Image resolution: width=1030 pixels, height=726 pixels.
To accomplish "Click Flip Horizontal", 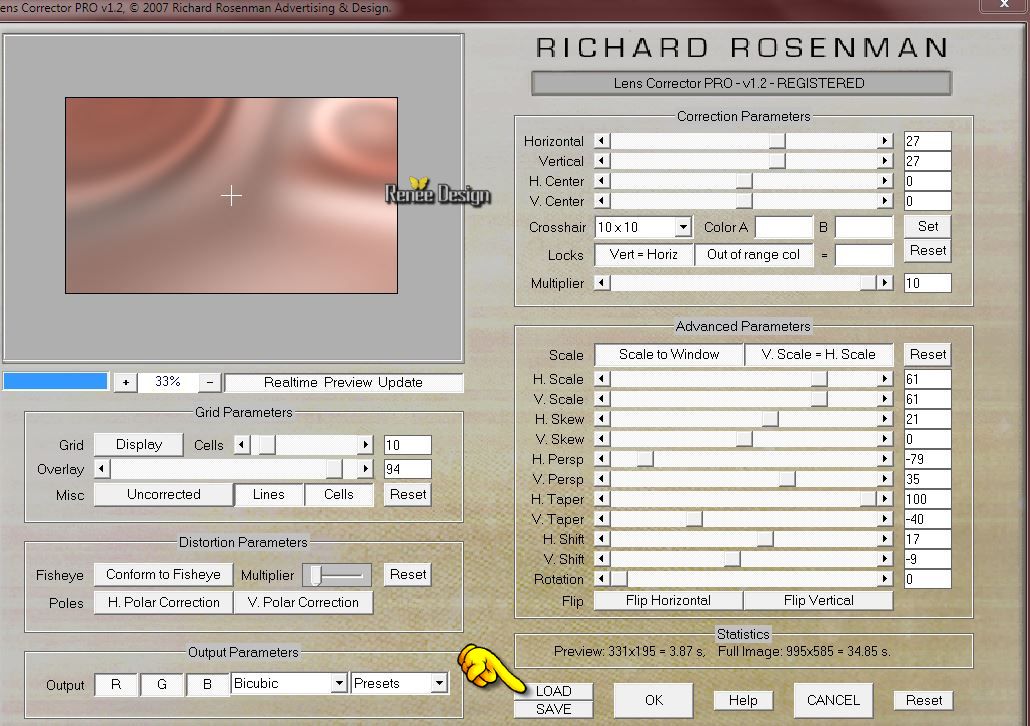I will point(668,601).
